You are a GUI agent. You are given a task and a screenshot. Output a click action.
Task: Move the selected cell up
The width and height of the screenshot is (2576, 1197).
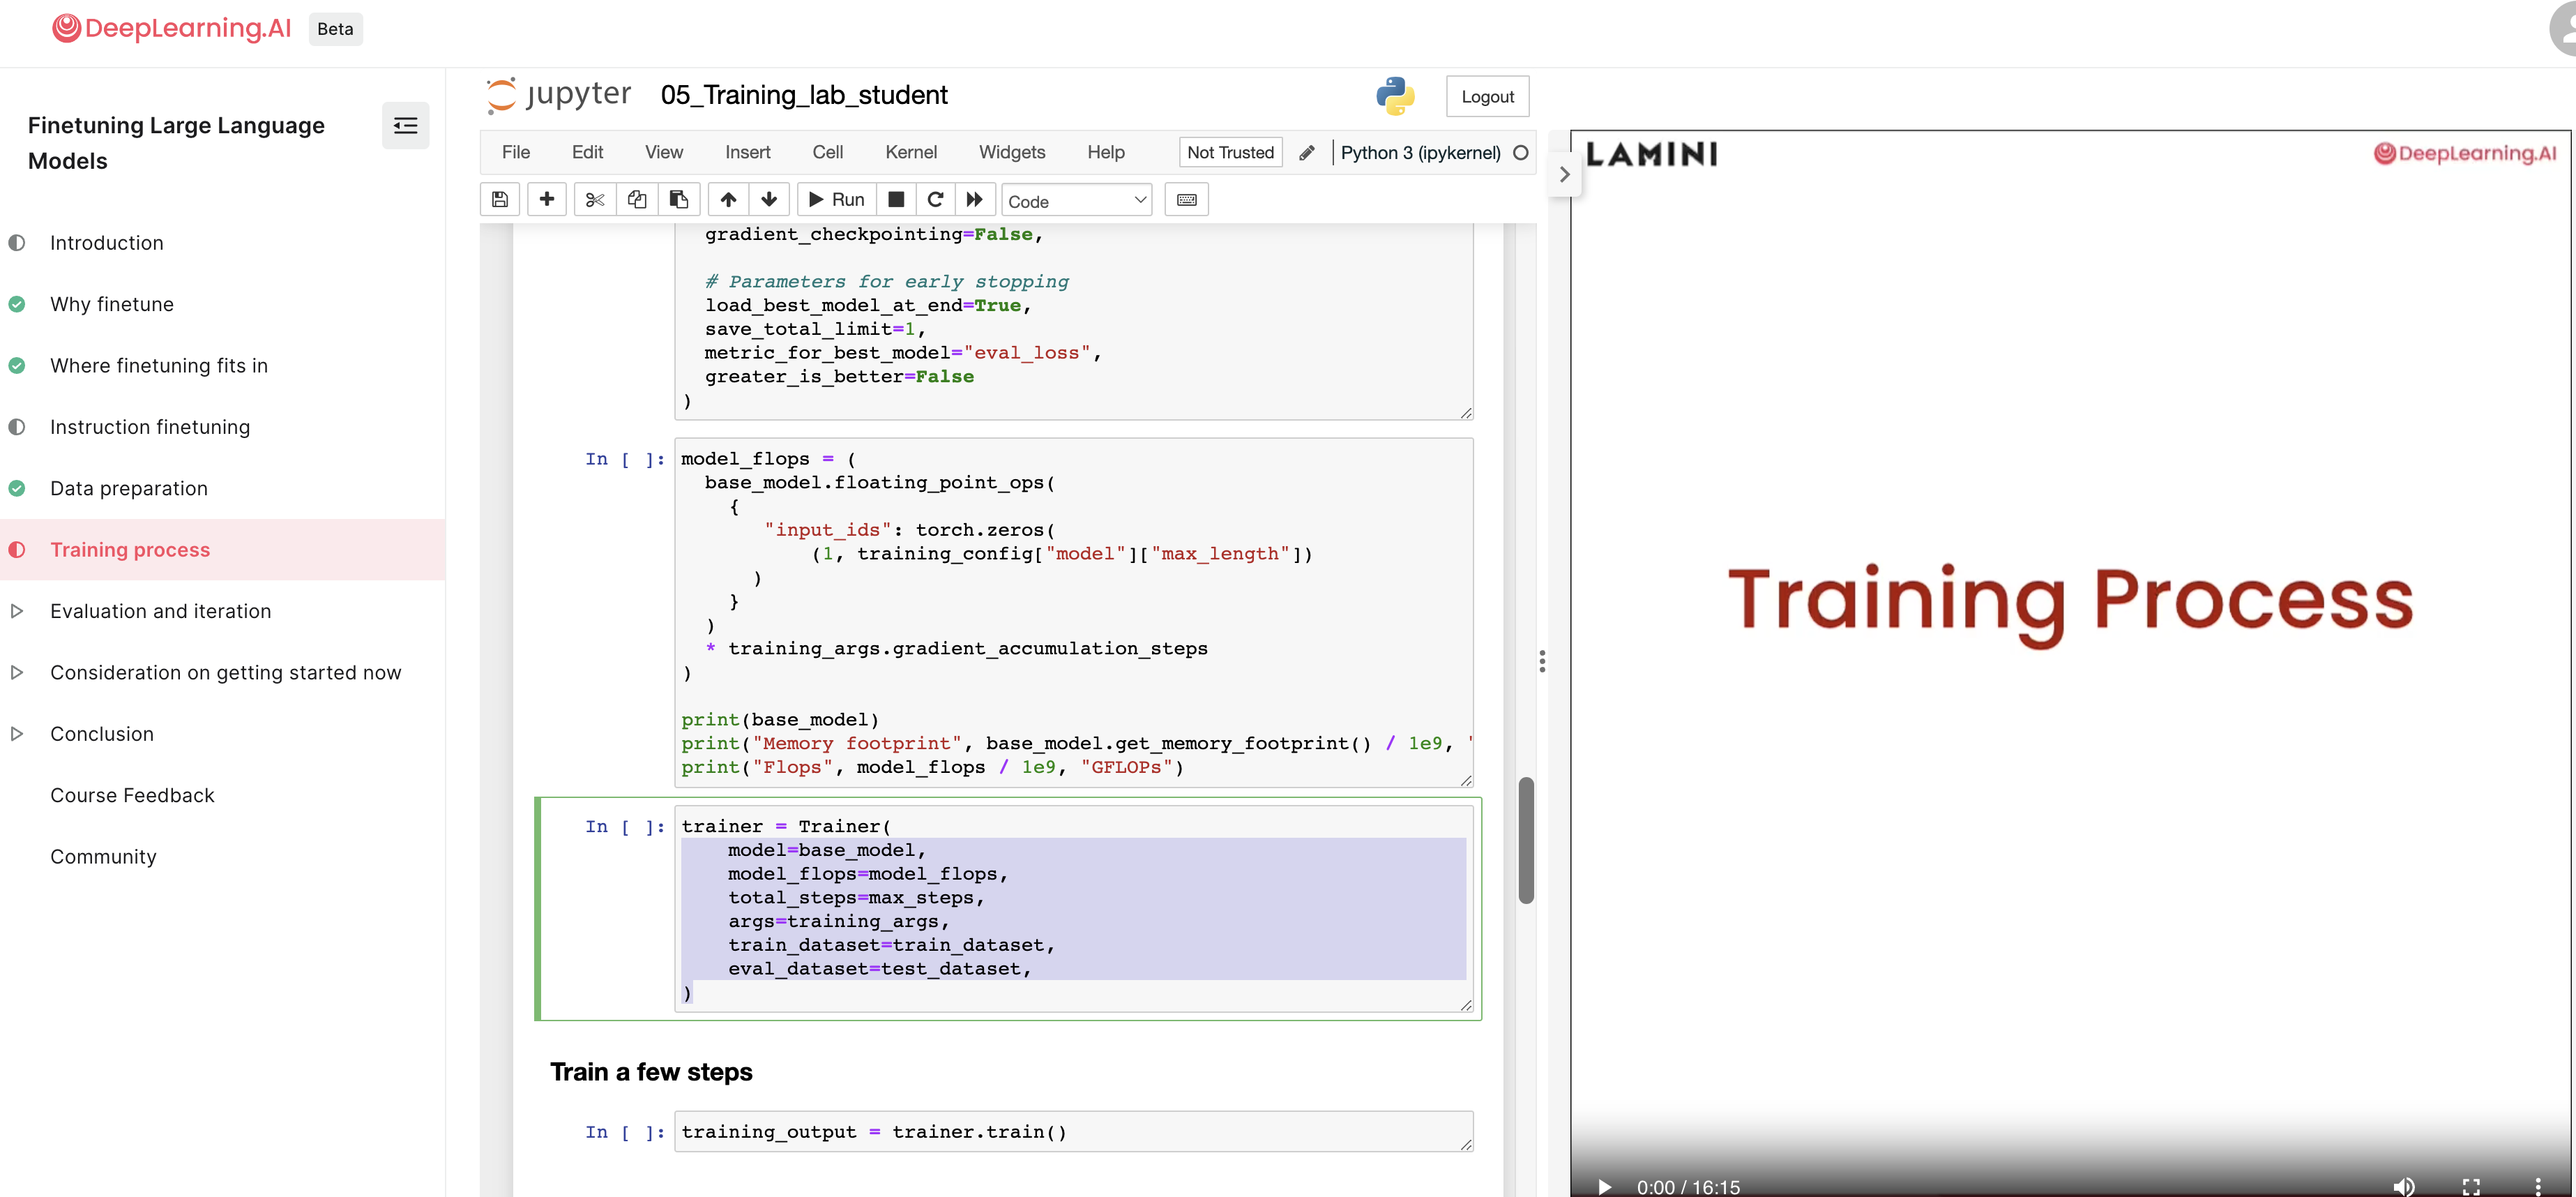[x=727, y=199]
